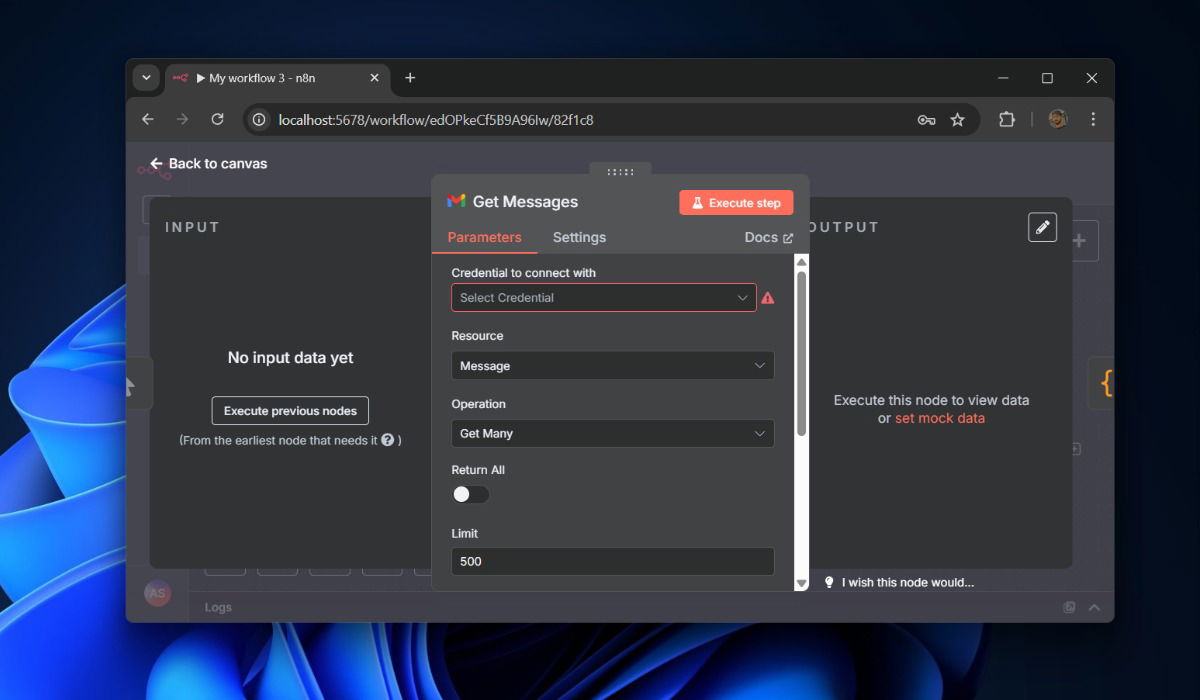Switch to the Settings tab
Viewport: 1200px width, 700px height.
pyautogui.click(x=579, y=237)
